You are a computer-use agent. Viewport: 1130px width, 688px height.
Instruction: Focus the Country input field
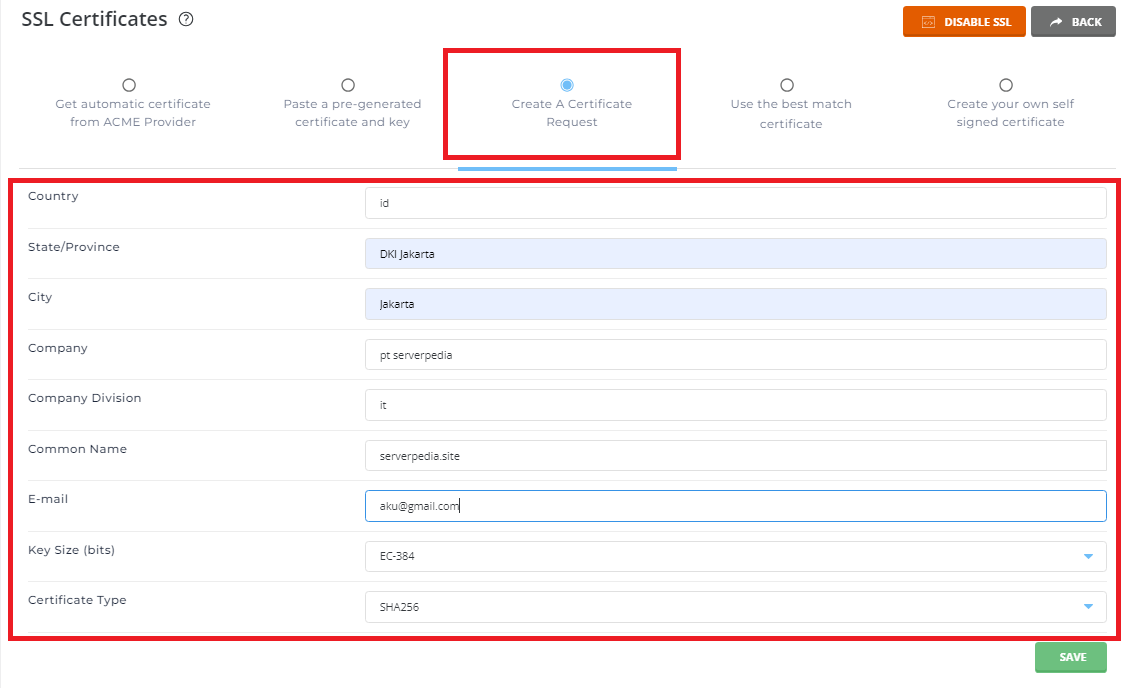pos(735,203)
